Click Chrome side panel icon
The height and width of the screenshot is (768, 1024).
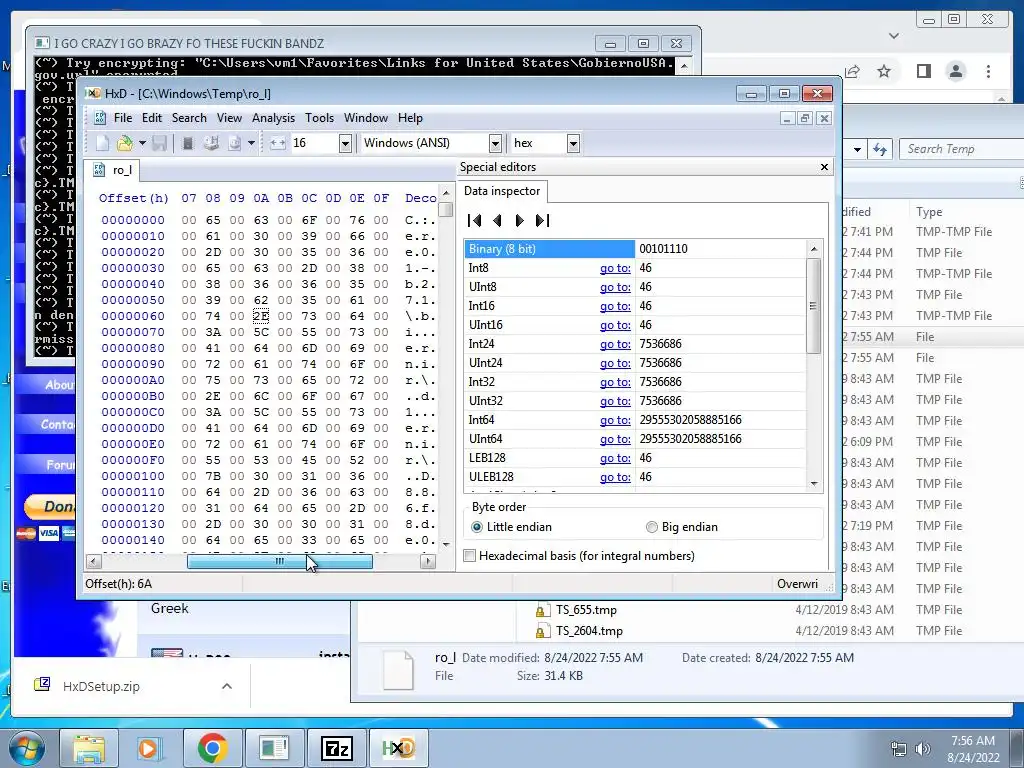(923, 71)
